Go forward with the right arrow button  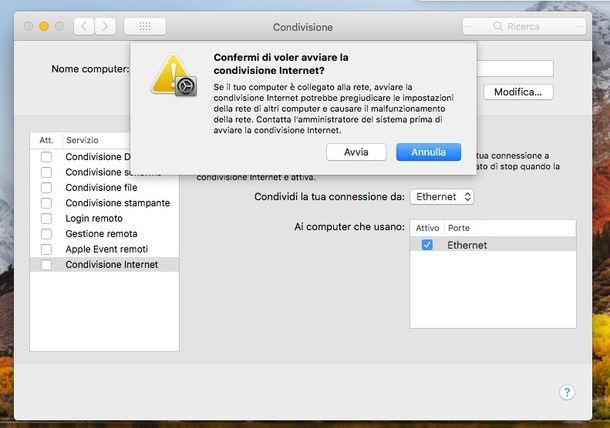105,26
